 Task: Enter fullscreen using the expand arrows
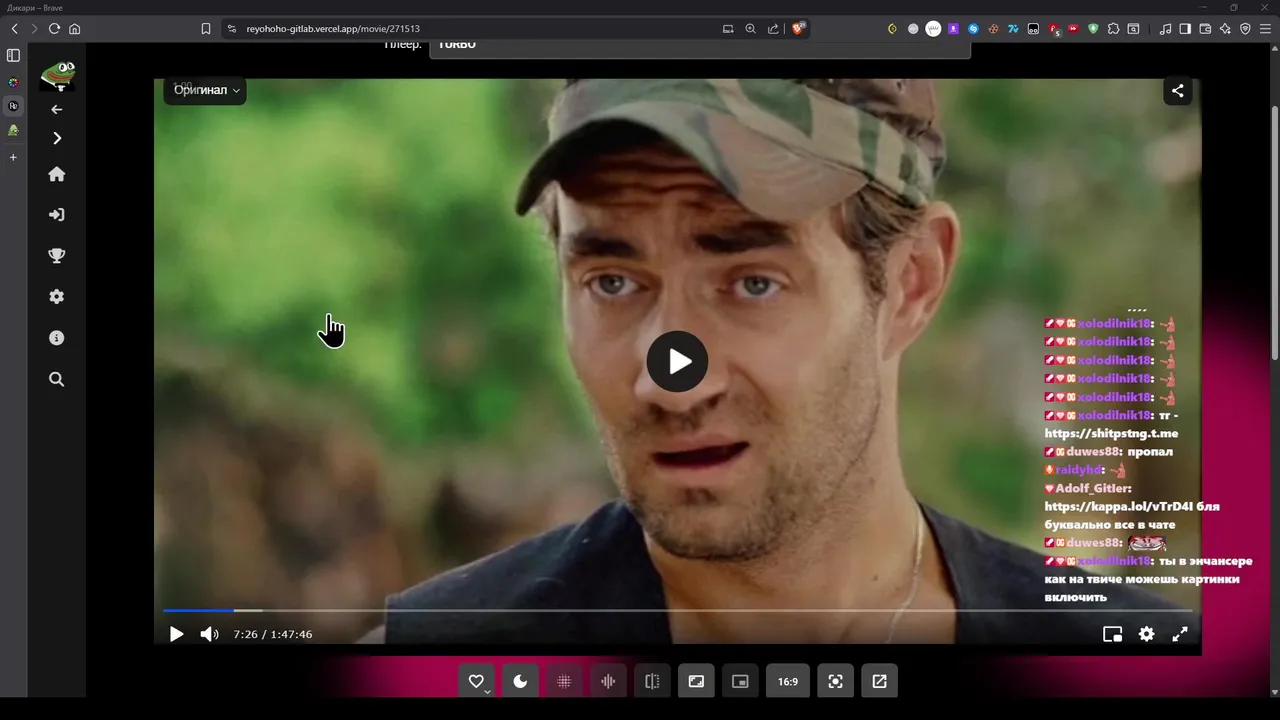(1179, 634)
